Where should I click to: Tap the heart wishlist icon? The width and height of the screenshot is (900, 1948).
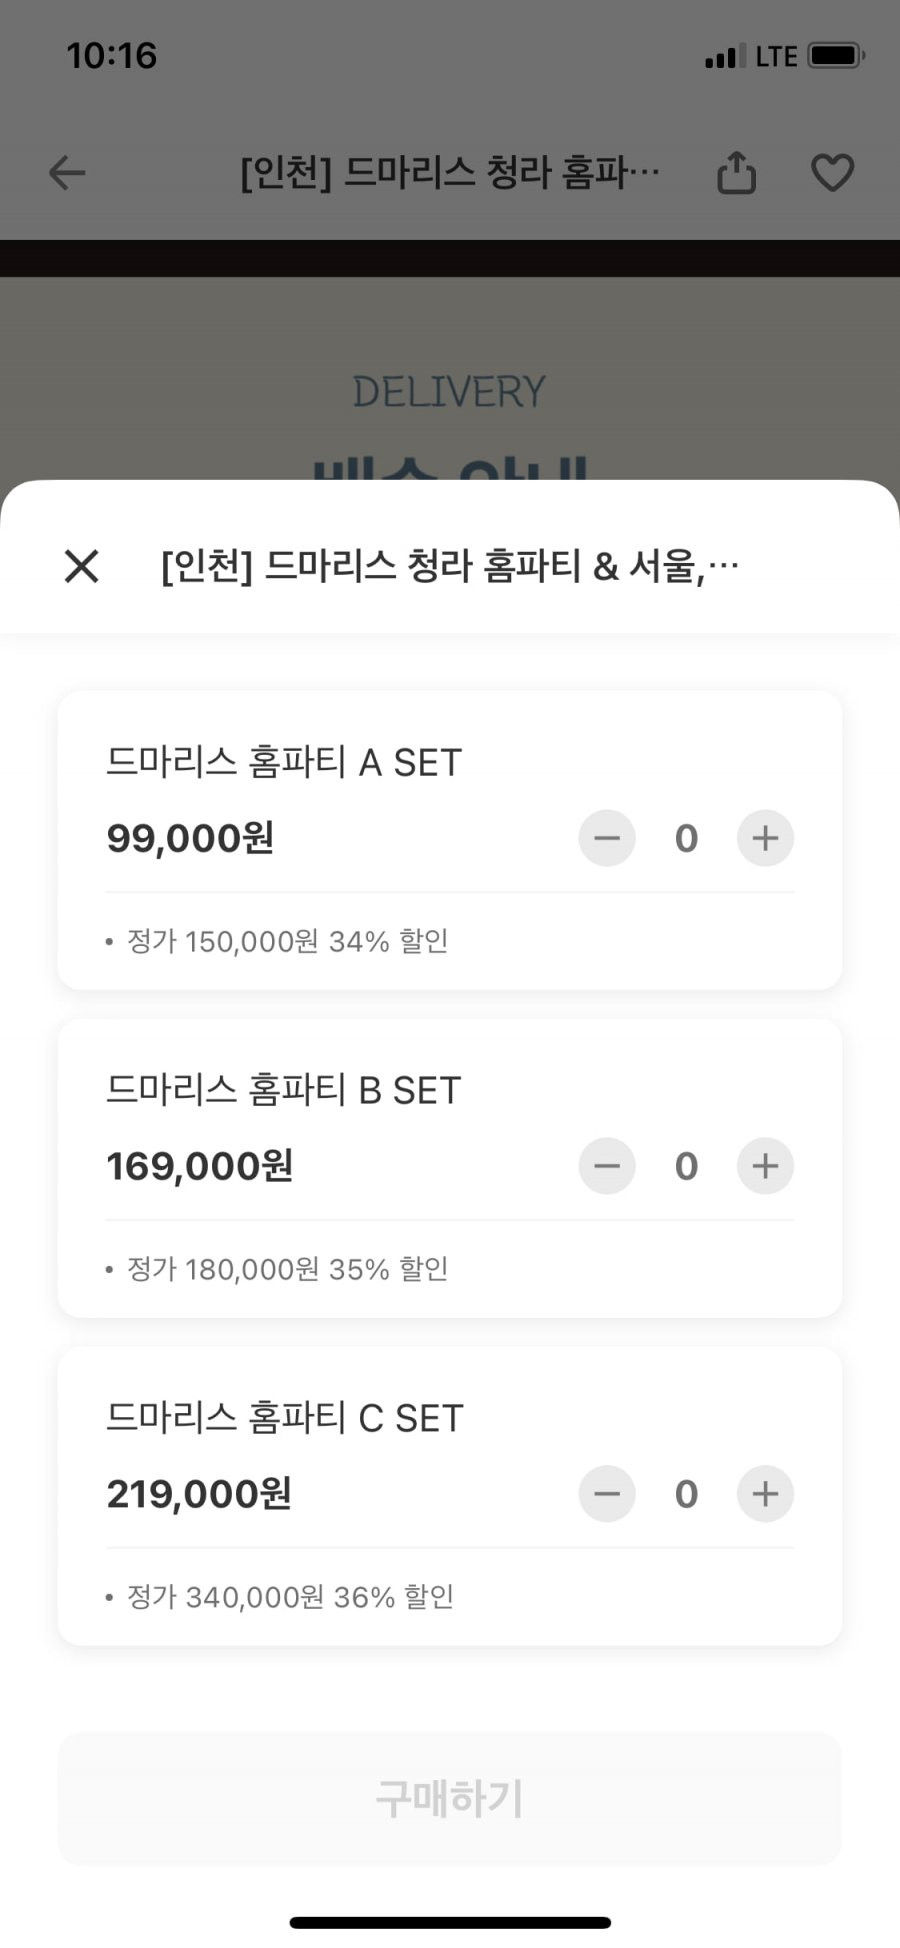(832, 173)
